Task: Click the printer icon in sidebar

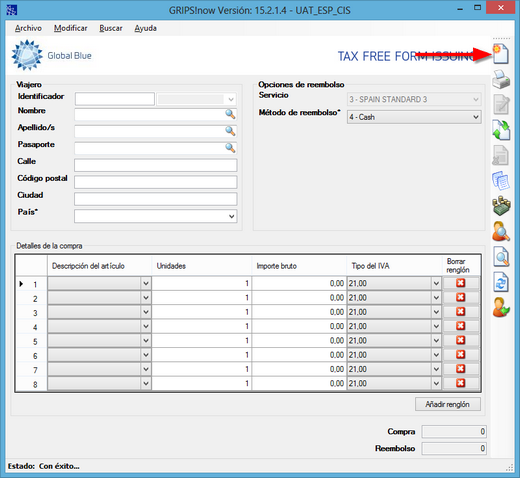Action: [501, 79]
